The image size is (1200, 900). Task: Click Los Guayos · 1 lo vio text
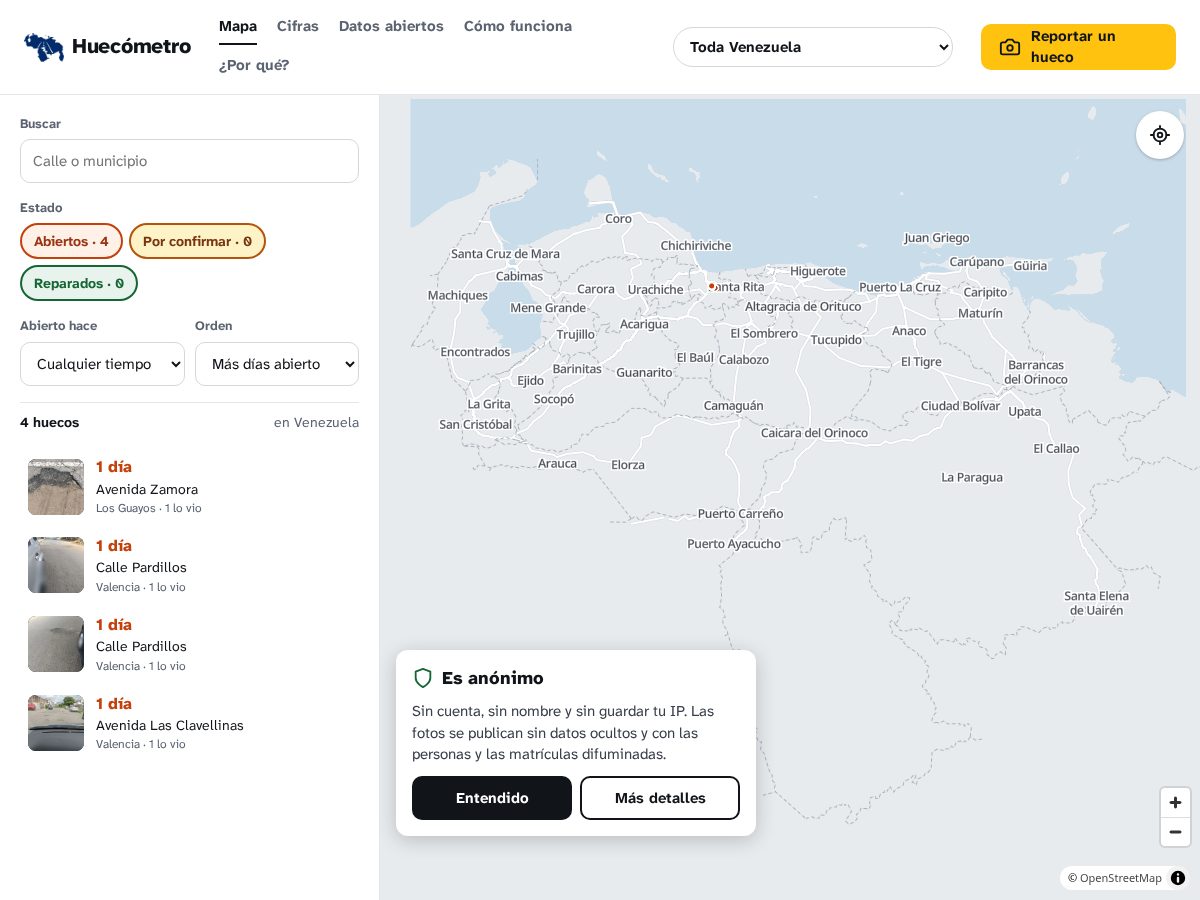tap(148, 508)
